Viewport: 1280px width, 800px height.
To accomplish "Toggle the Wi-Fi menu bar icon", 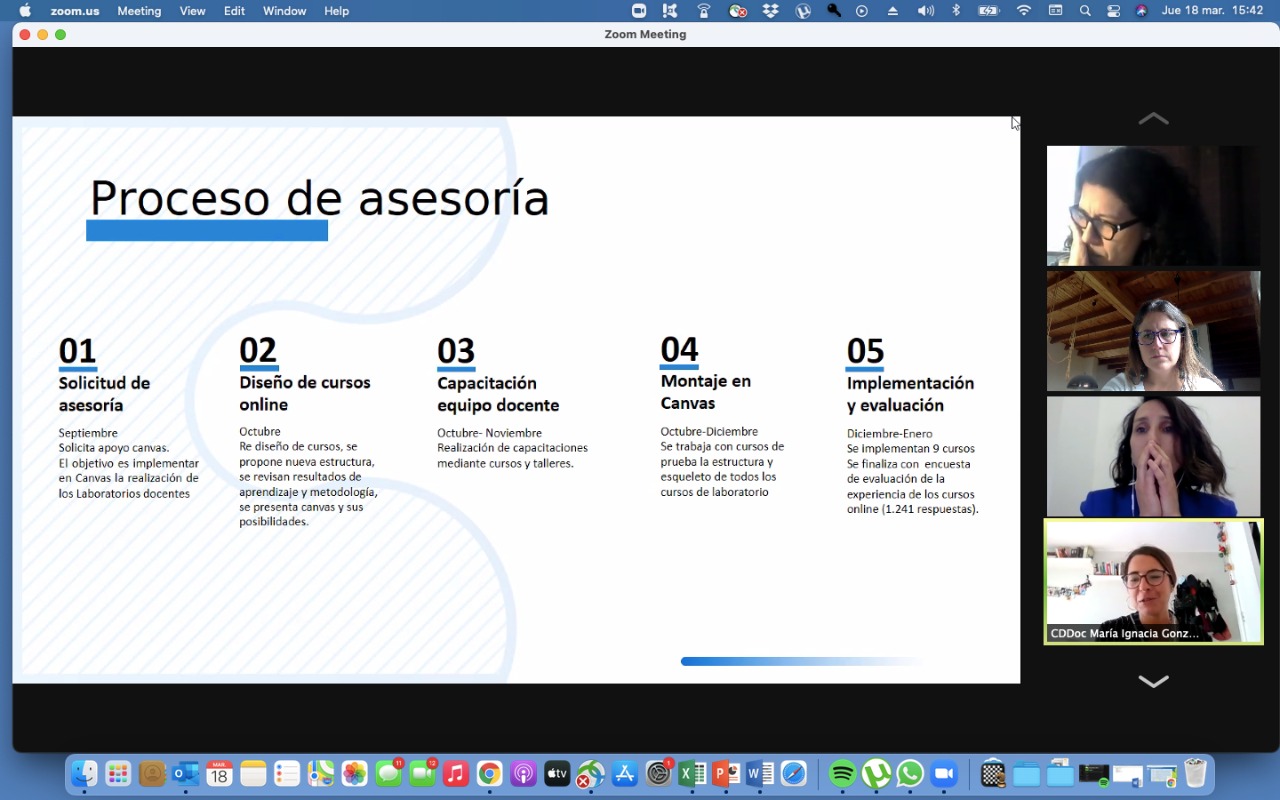I will click(x=1023, y=11).
